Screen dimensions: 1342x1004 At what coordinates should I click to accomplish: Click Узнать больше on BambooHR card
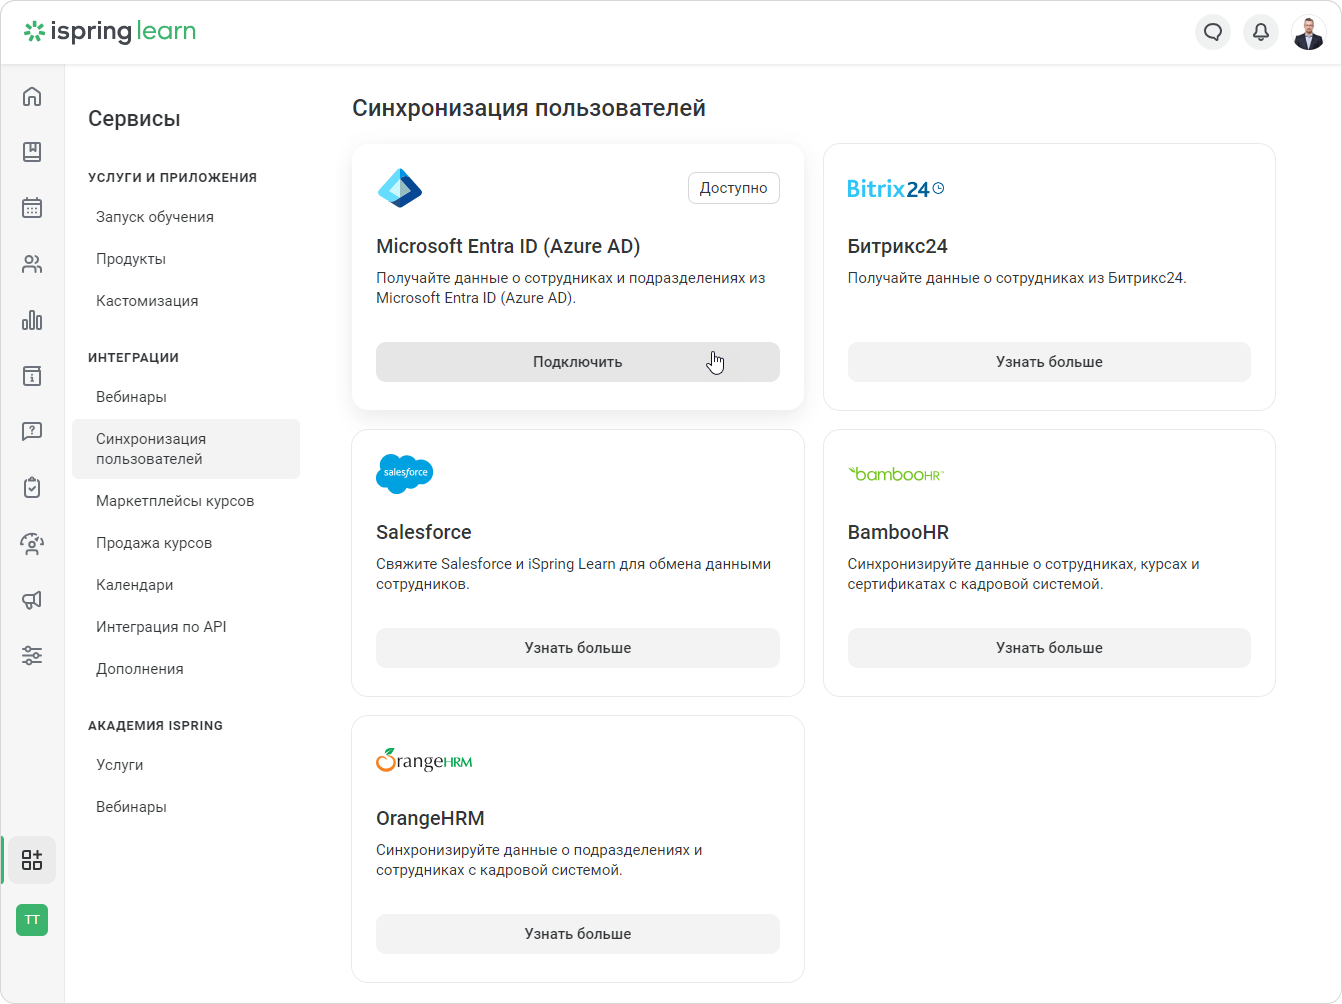[x=1049, y=648]
